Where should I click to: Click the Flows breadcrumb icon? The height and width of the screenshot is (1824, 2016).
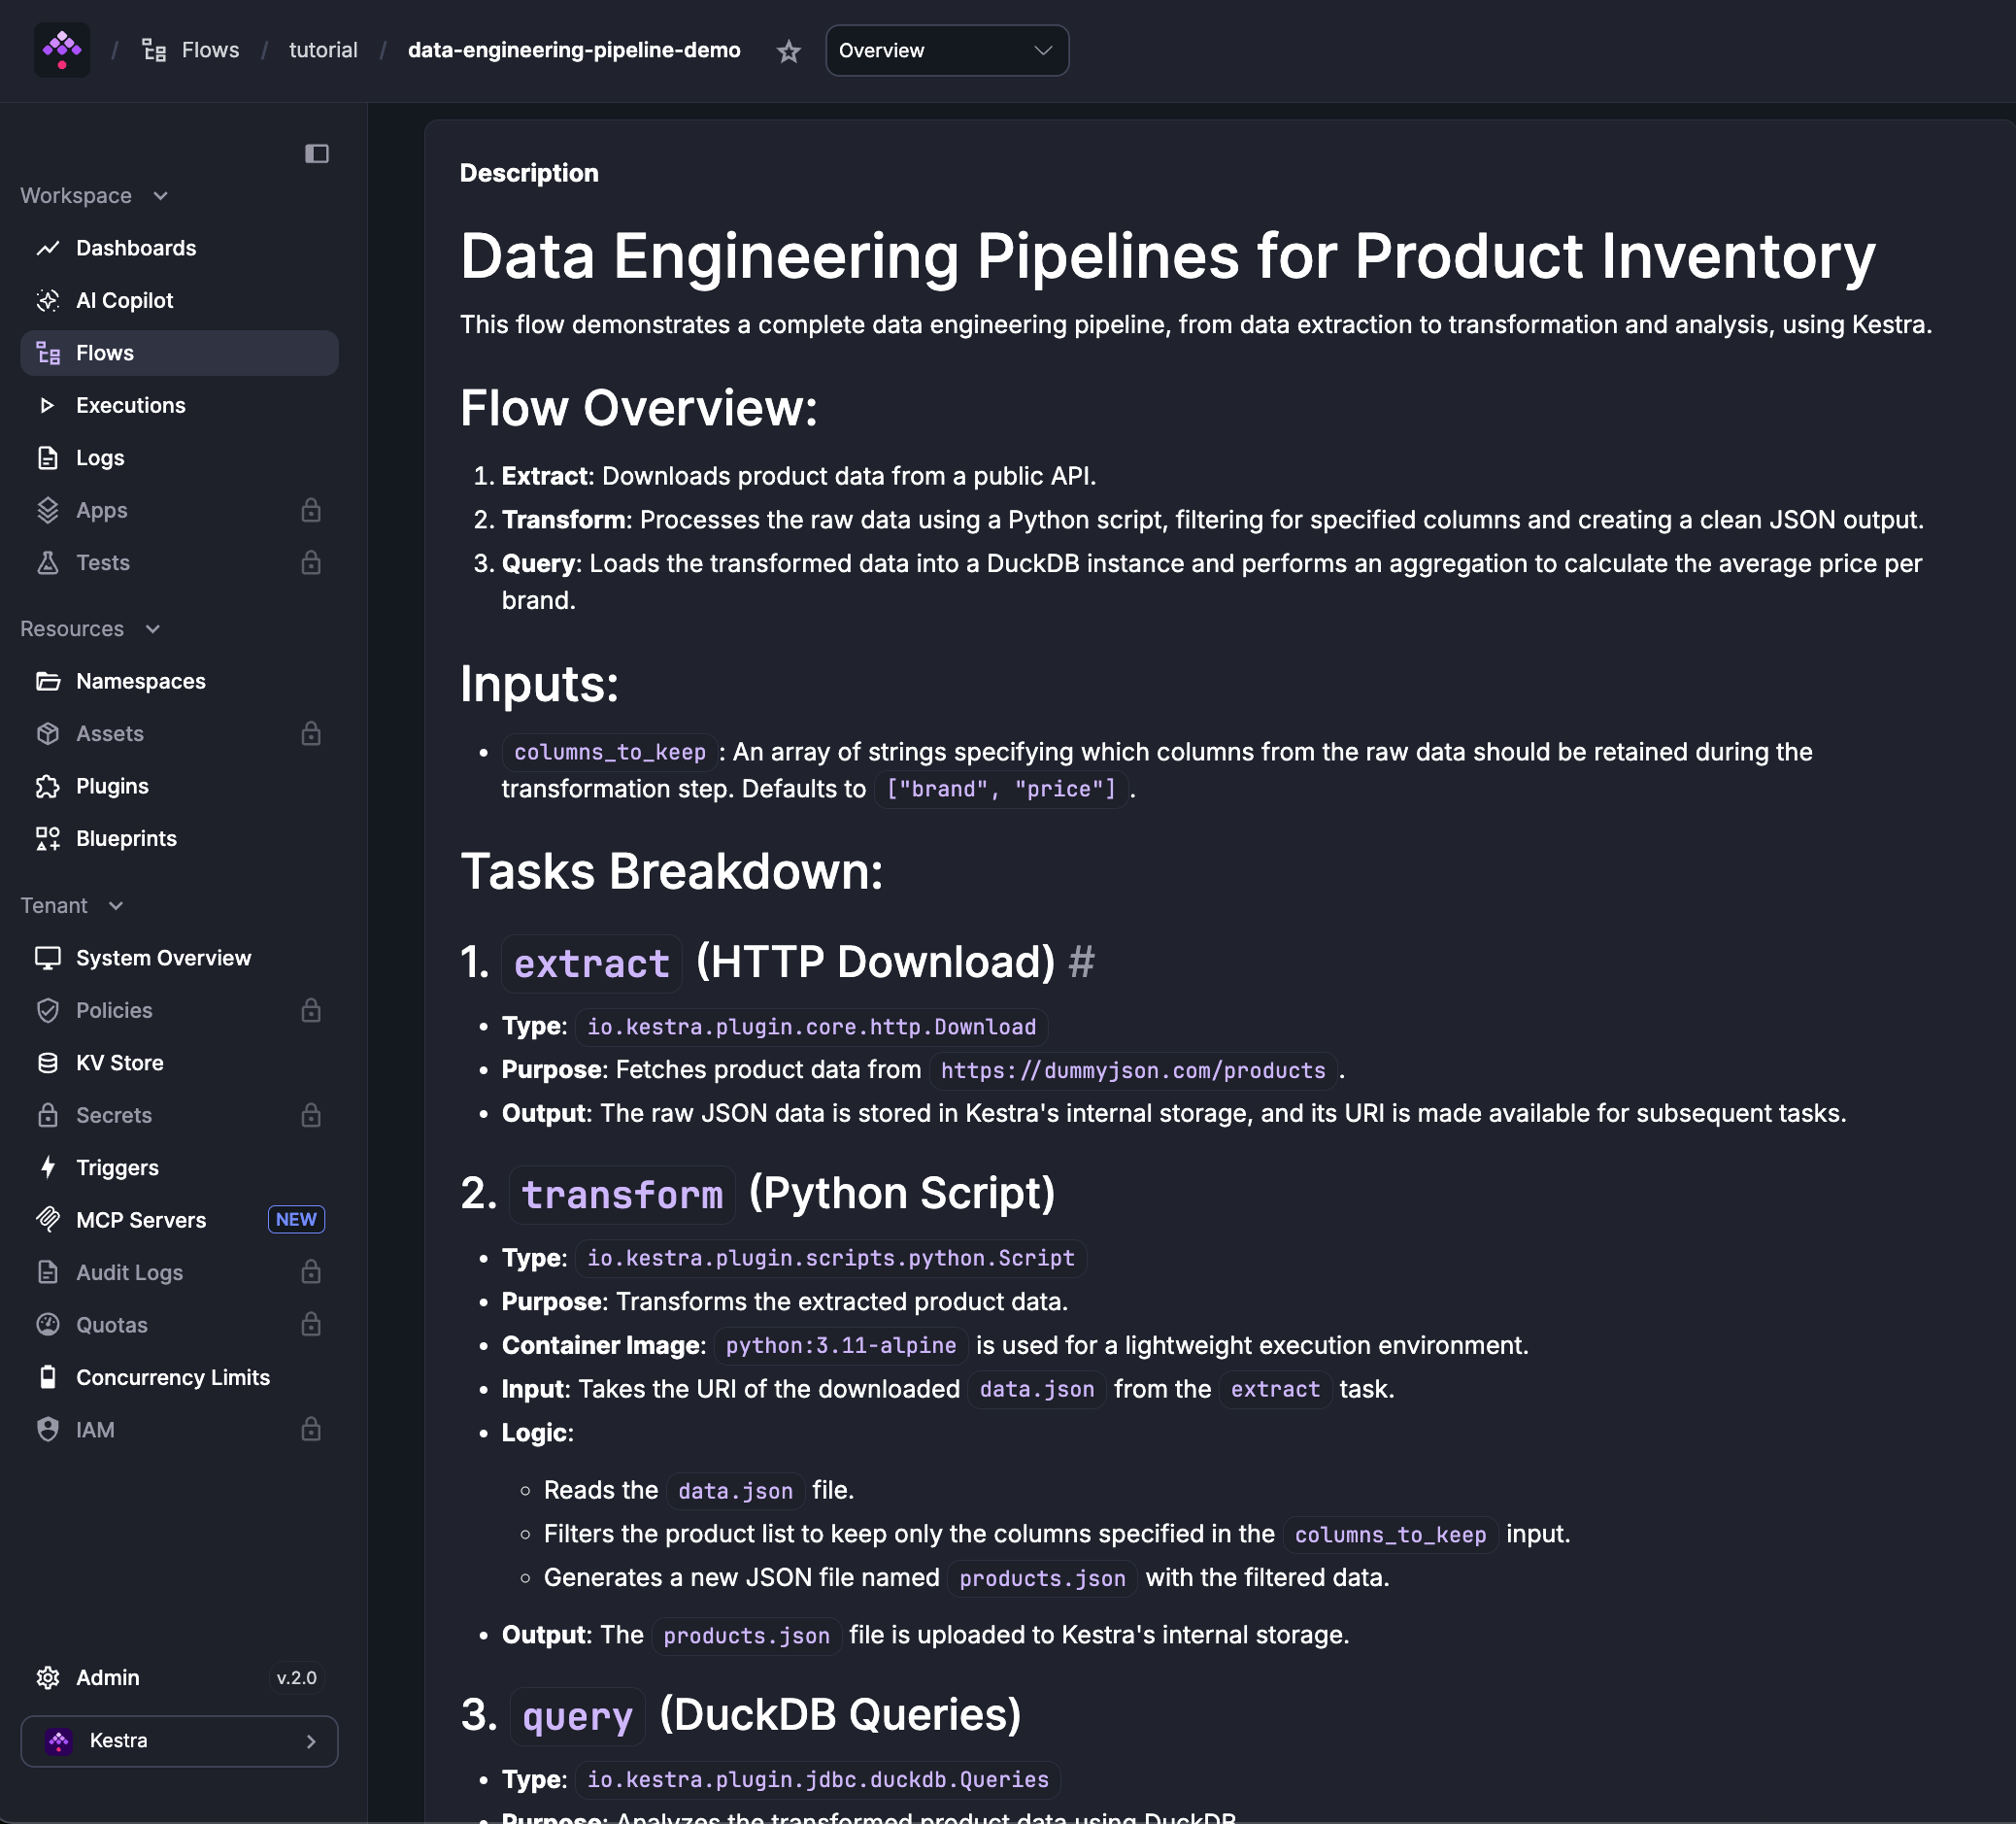tap(154, 50)
